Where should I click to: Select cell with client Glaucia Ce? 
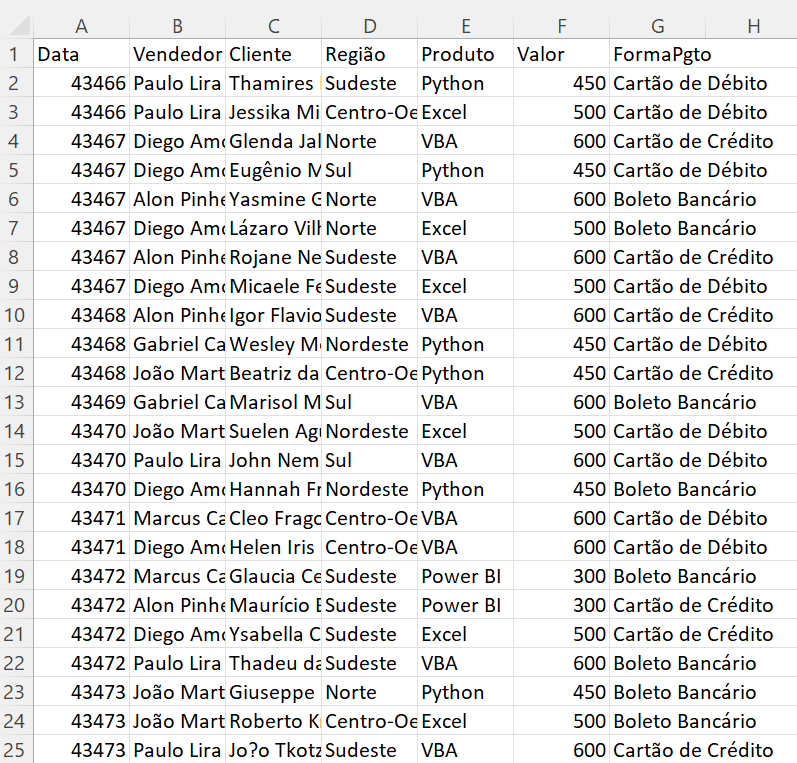(273, 576)
